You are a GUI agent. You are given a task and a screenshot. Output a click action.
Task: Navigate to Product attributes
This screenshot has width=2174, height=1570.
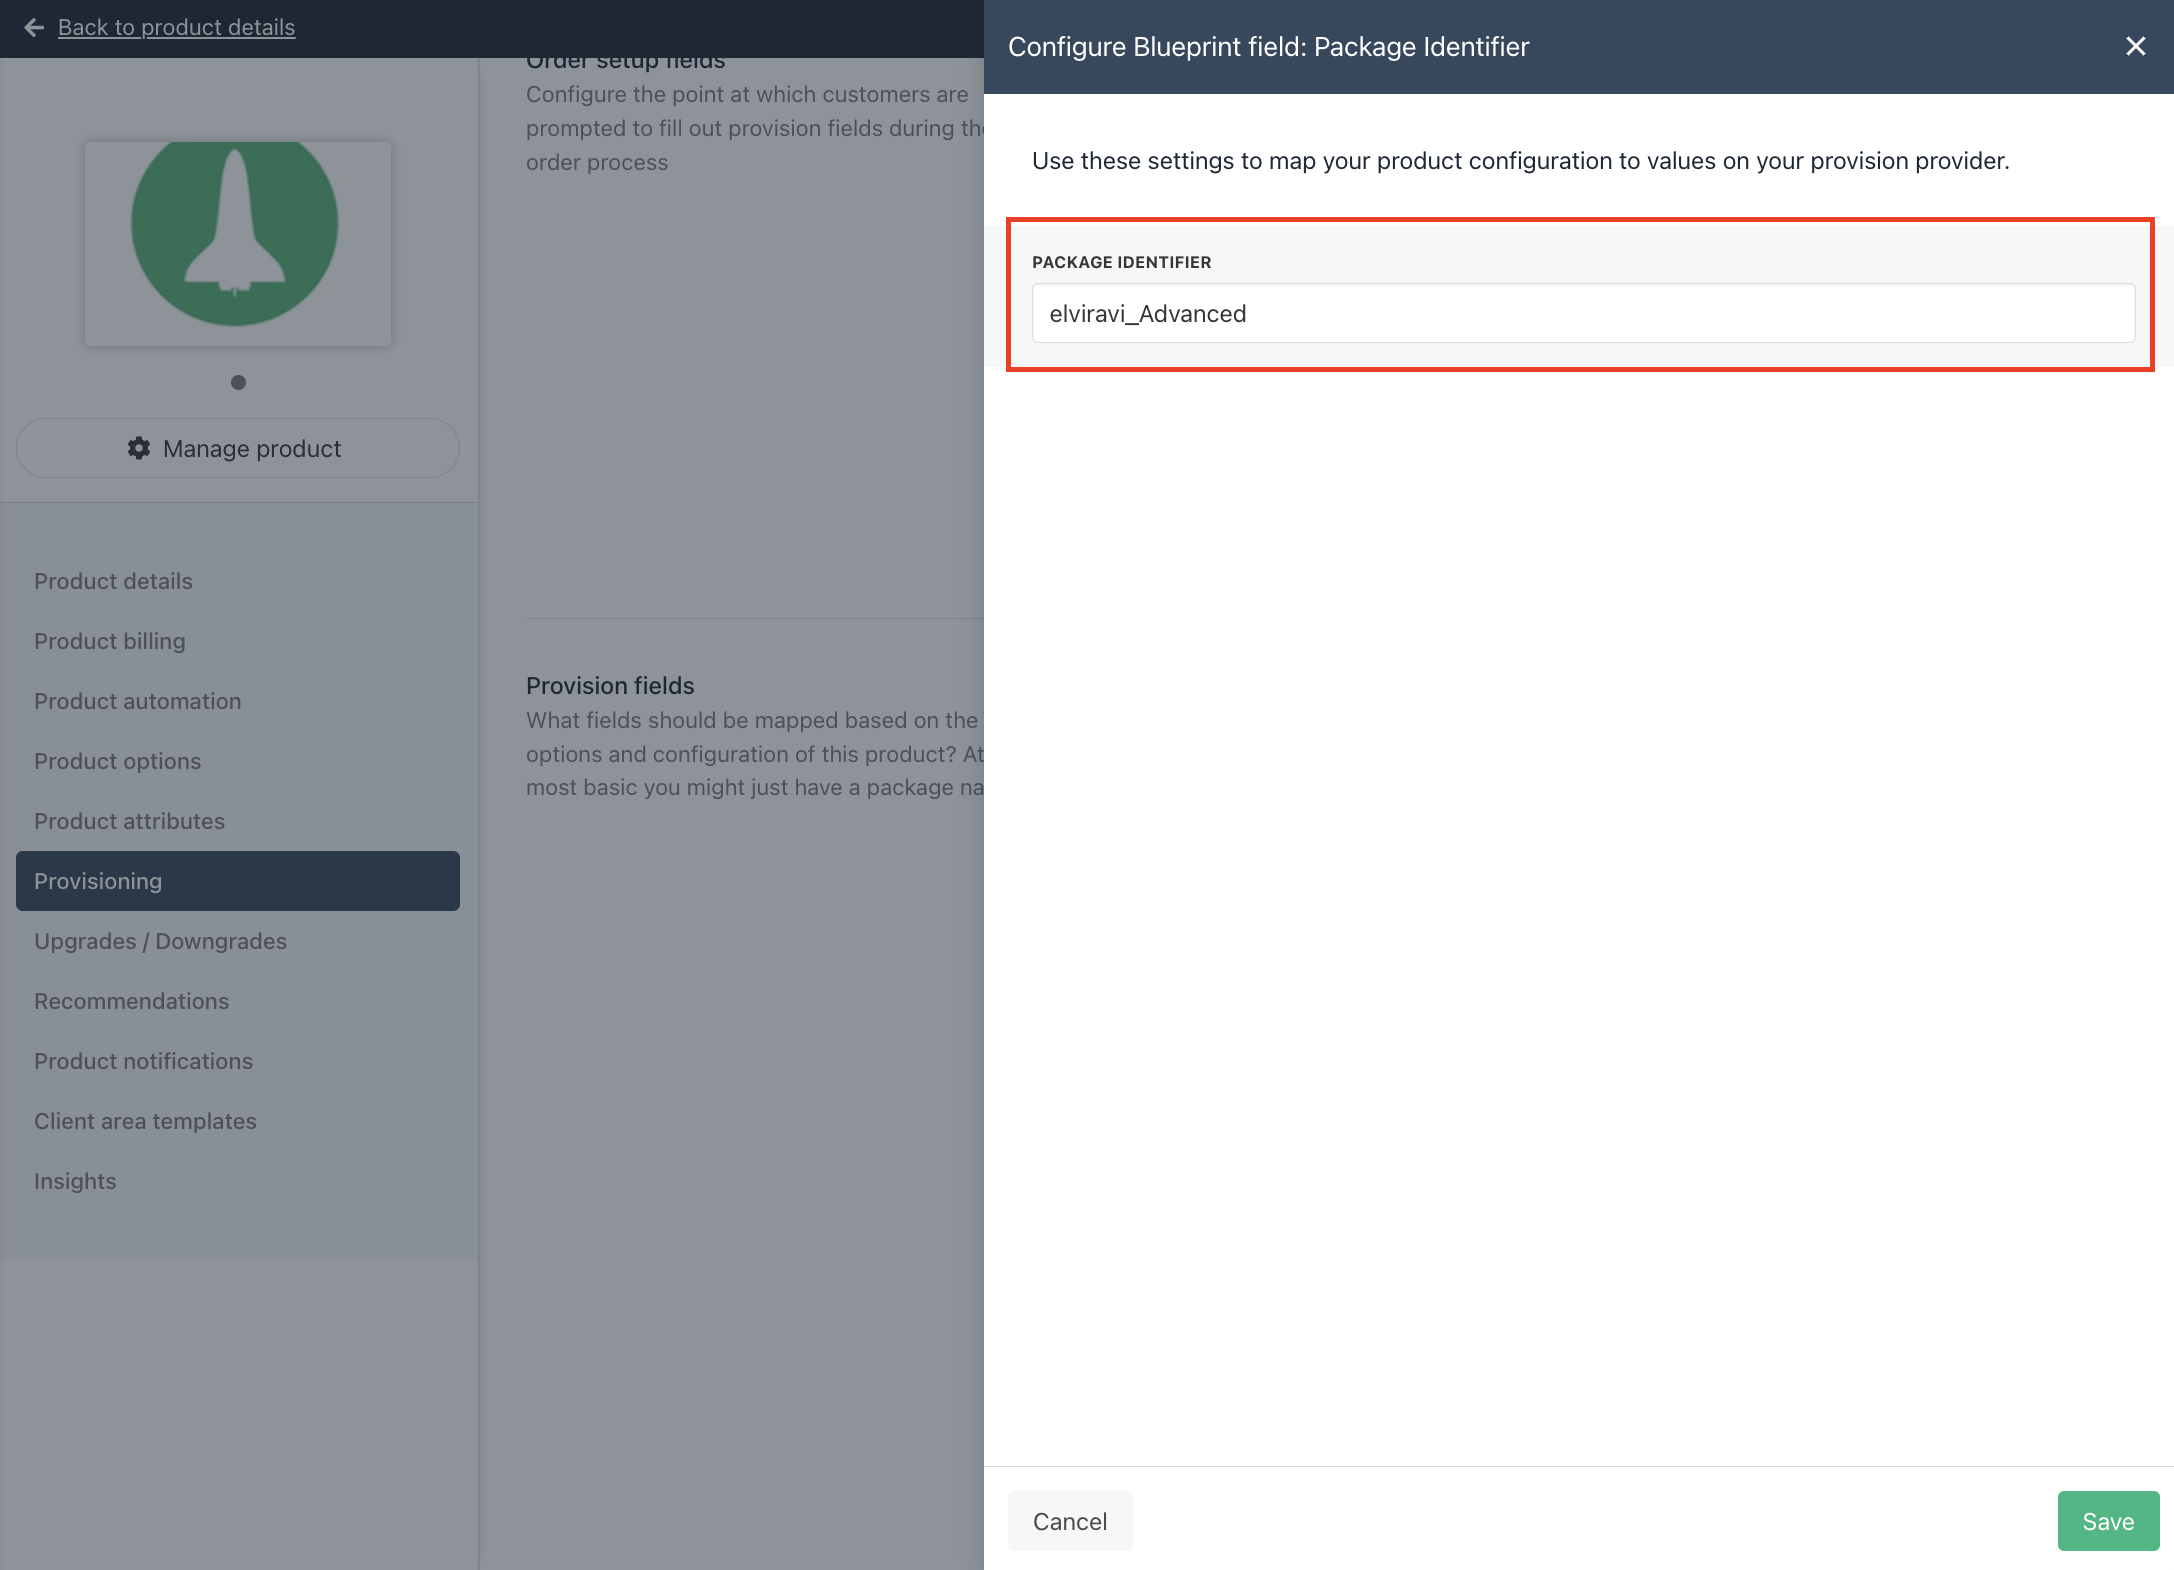click(x=130, y=821)
